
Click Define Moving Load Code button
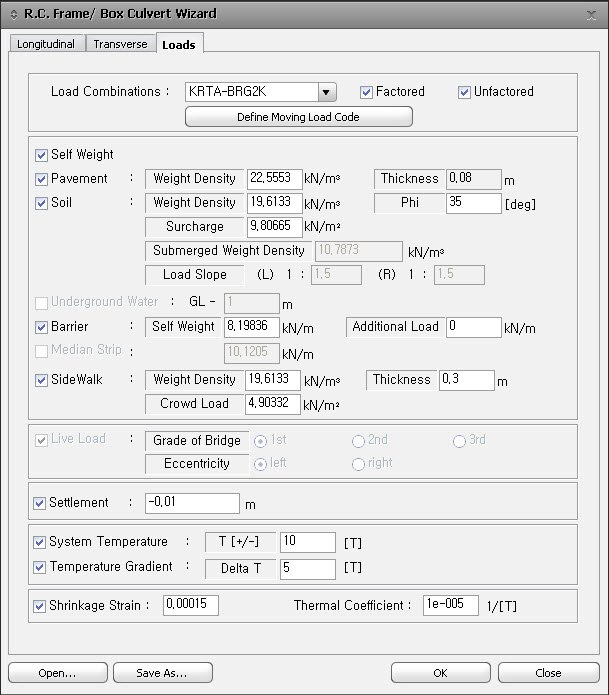coord(298,117)
